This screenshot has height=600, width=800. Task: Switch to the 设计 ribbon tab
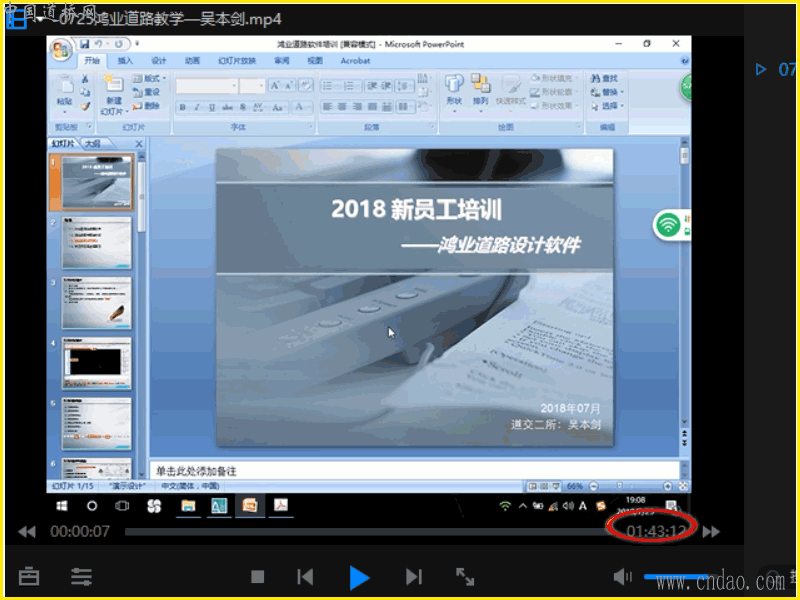pyautogui.click(x=159, y=61)
